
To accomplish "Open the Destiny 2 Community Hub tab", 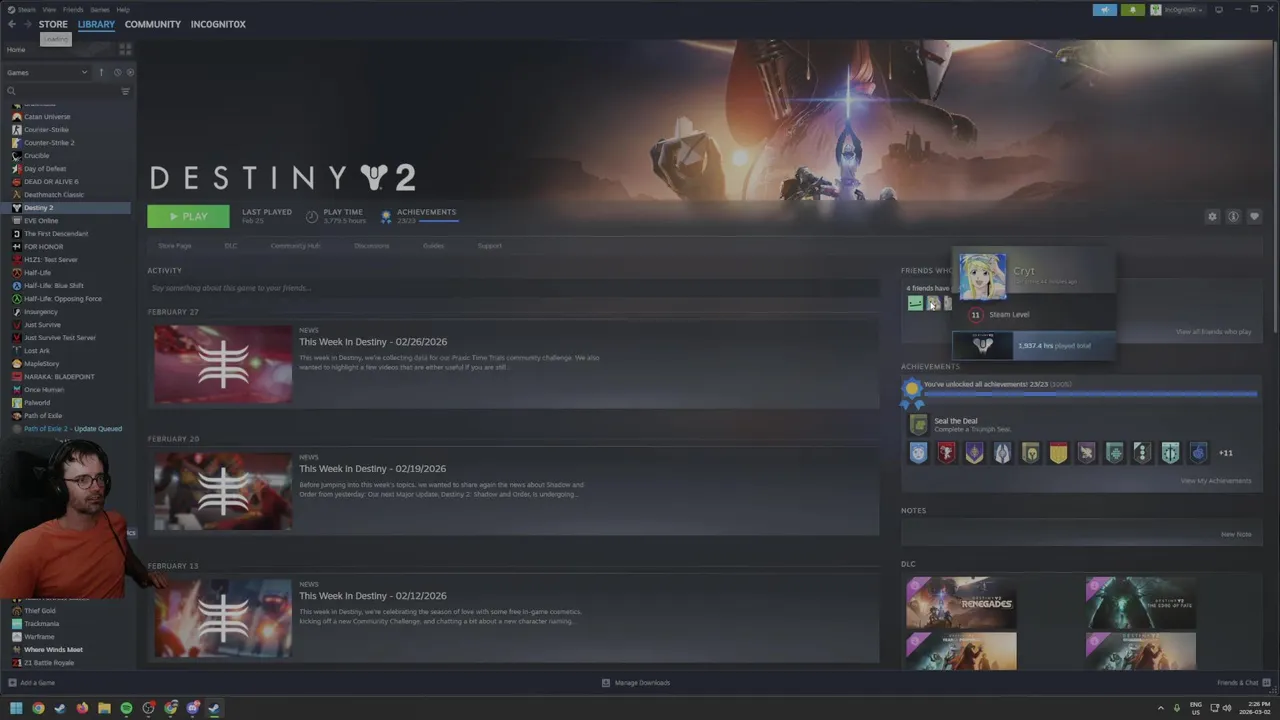I will tap(295, 246).
